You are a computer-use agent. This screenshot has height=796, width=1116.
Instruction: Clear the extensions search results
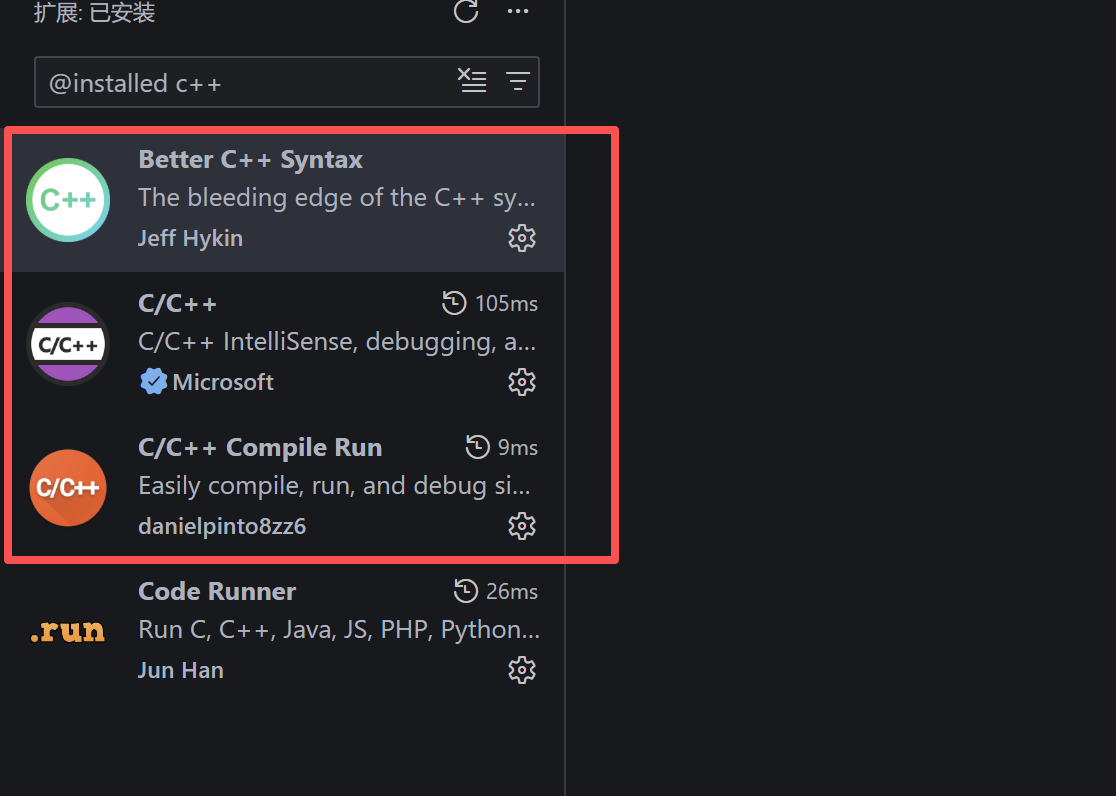[472, 80]
